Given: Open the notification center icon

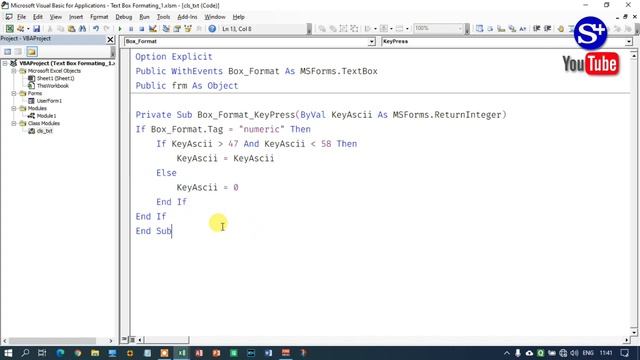Looking at the screenshot, I should coord(624,353).
